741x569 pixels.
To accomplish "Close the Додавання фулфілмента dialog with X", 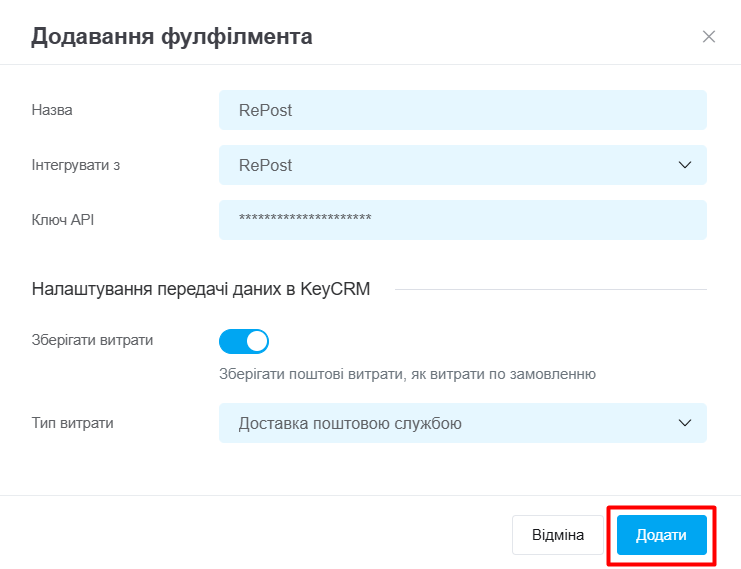I will click(x=708, y=36).
